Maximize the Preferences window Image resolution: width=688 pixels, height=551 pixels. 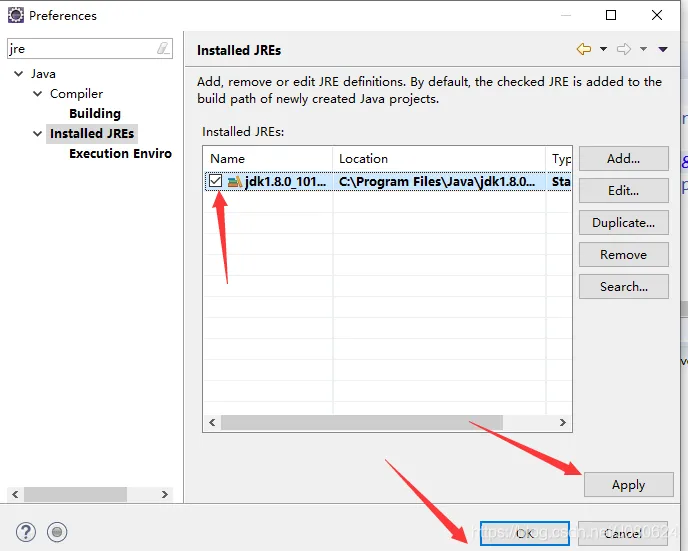click(x=611, y=15)
